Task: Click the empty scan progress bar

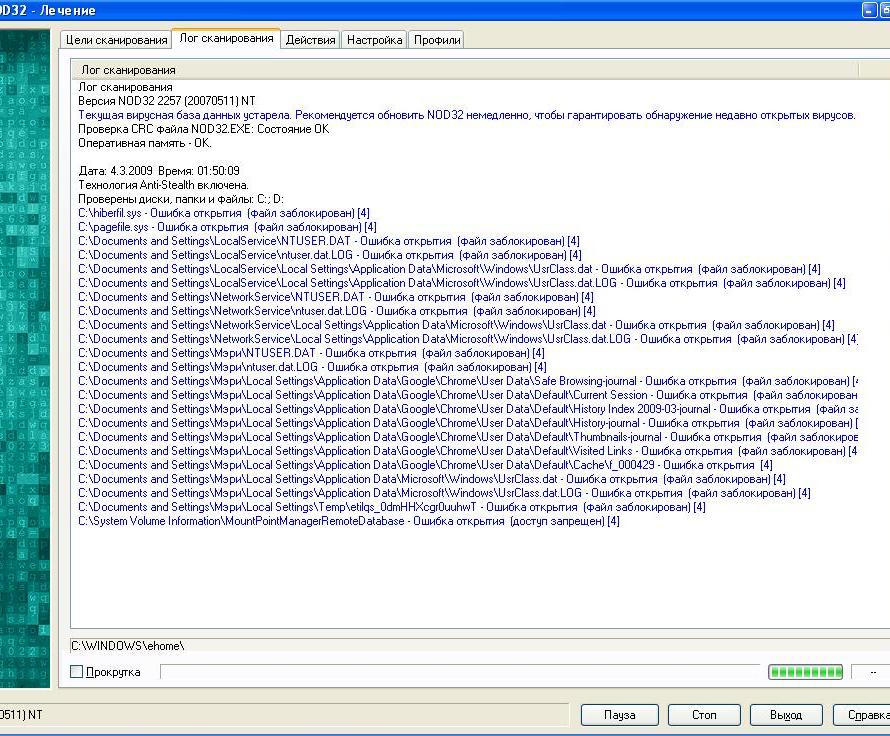Action: [459, 672]
